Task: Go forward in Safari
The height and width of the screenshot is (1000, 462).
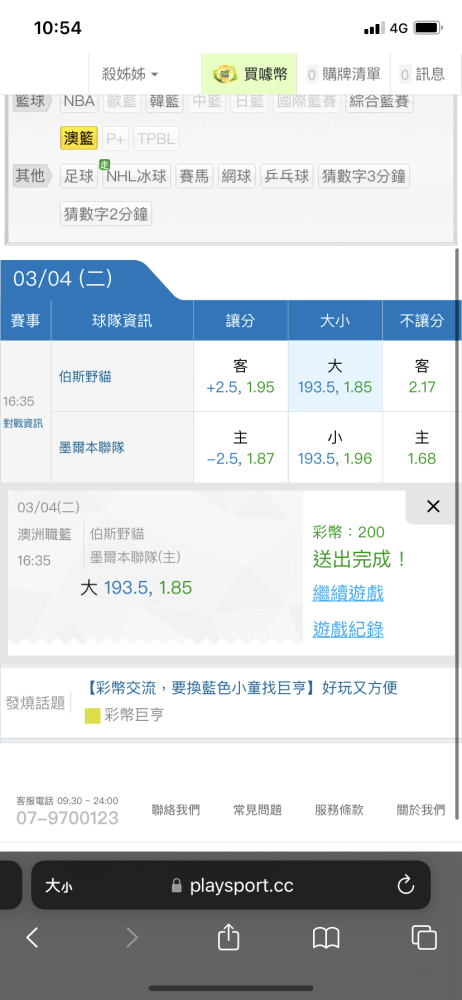Action: coord(132,937)
